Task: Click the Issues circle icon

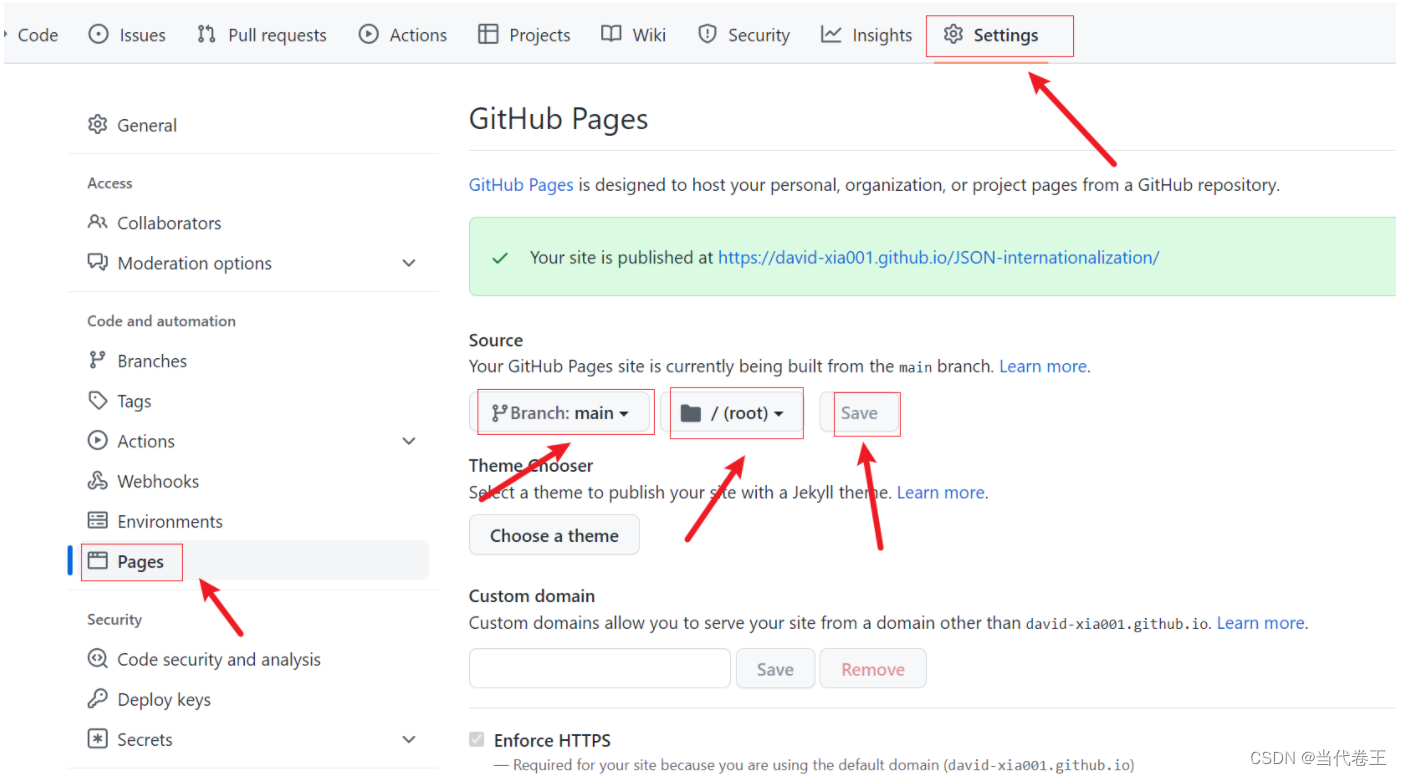Action: tap(98, 35)
